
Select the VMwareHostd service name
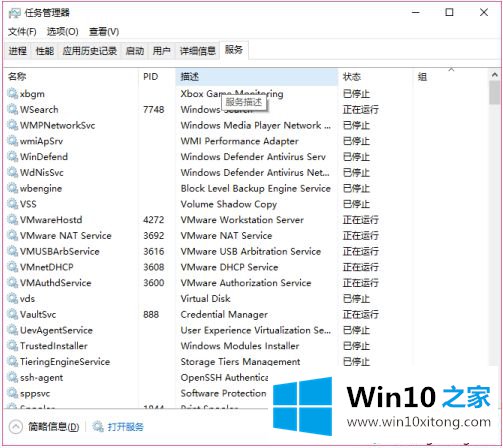[x=51, y=220]
